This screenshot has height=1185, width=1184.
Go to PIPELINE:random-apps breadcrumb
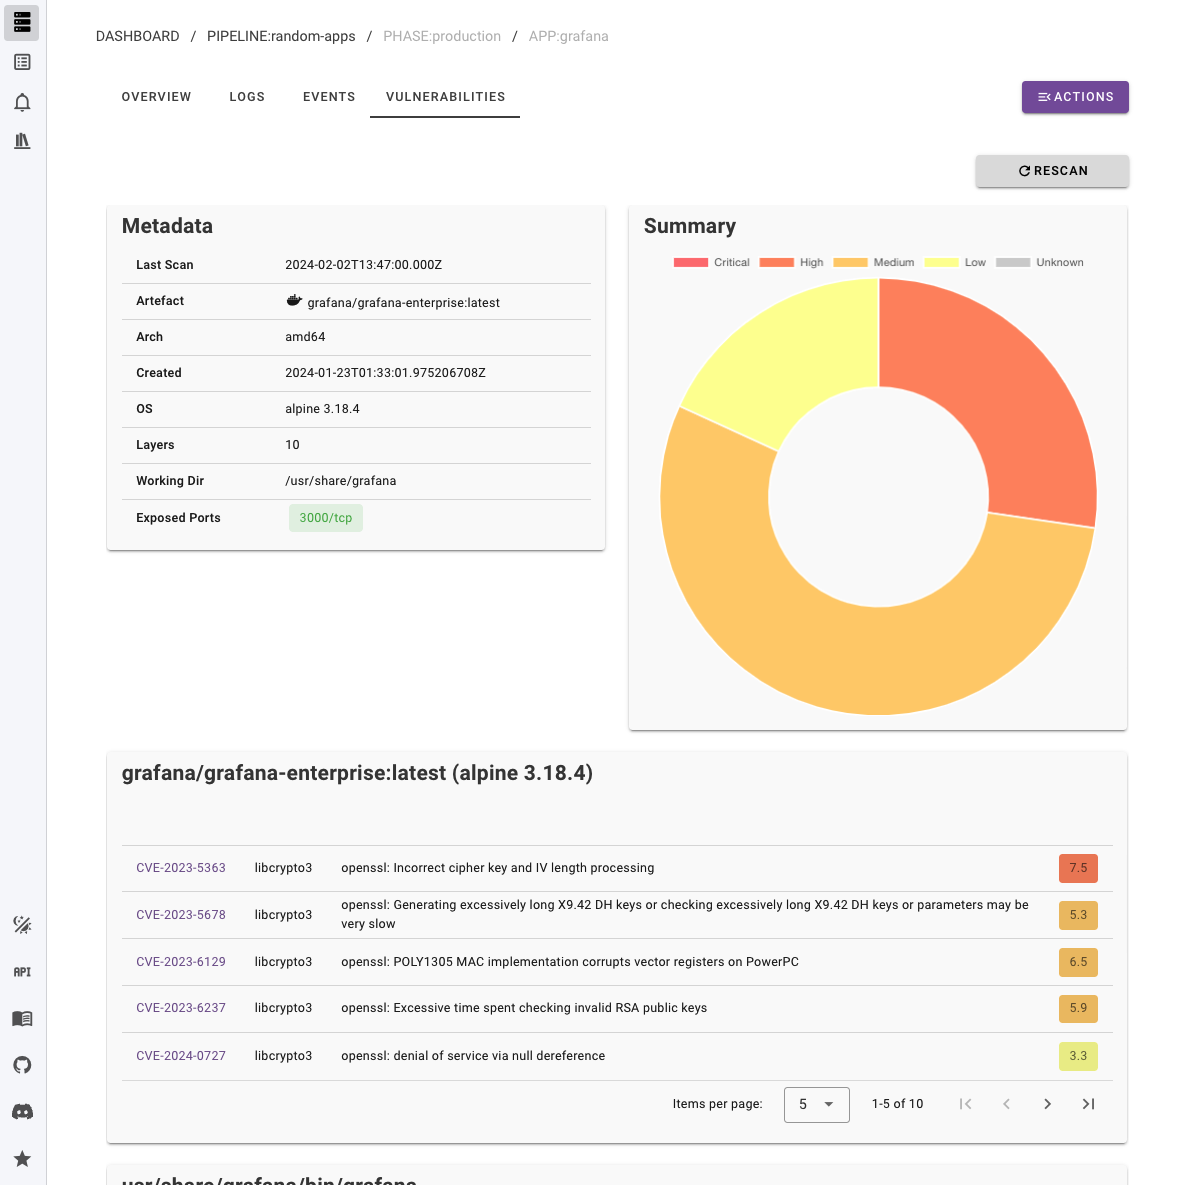(x=281, y=36)
